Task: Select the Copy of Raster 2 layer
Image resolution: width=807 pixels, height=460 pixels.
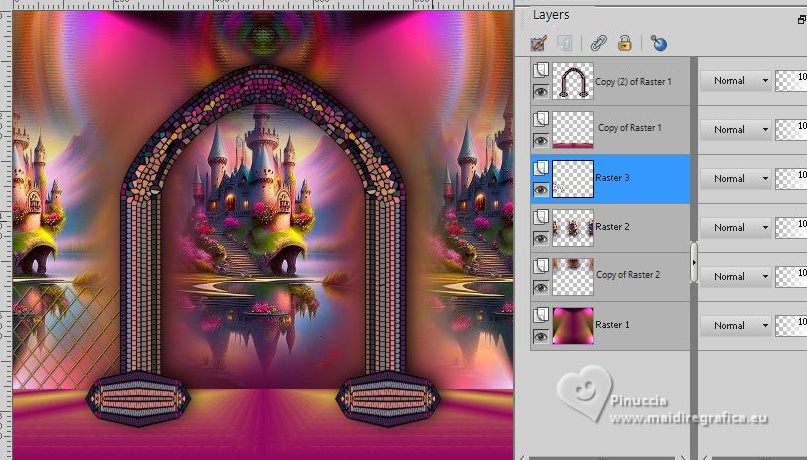Action: coord(627,275)
